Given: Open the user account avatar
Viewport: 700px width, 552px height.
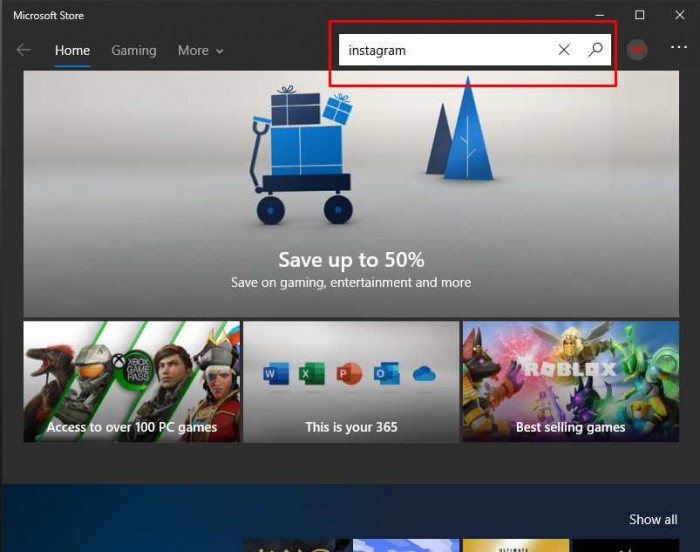Looking at the screenshot, I should 637,50.
